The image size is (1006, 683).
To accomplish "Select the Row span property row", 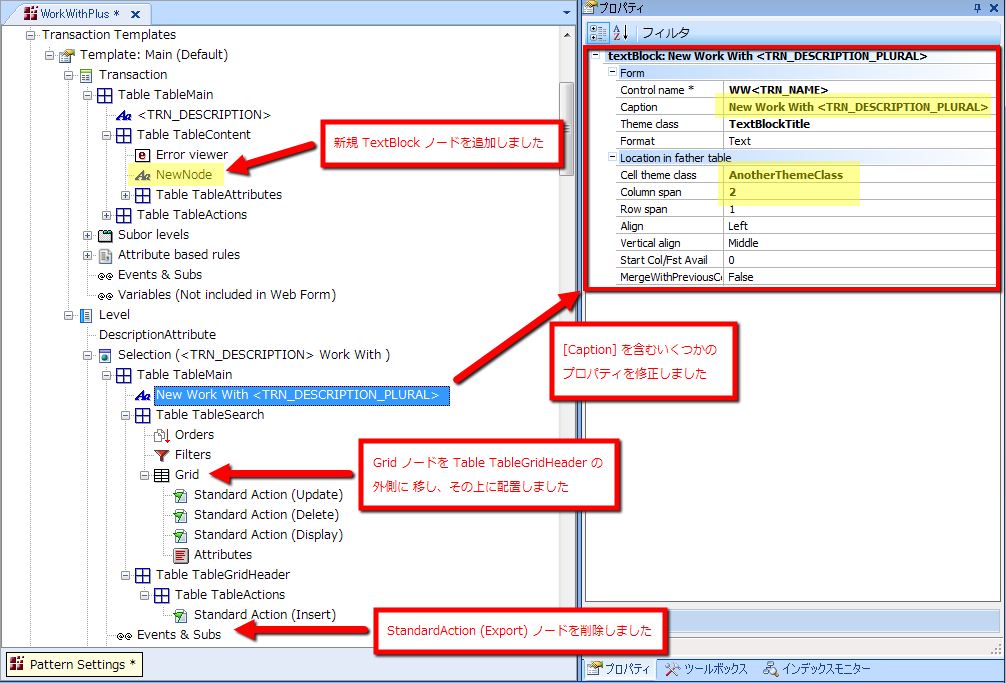I will [805, 209].
